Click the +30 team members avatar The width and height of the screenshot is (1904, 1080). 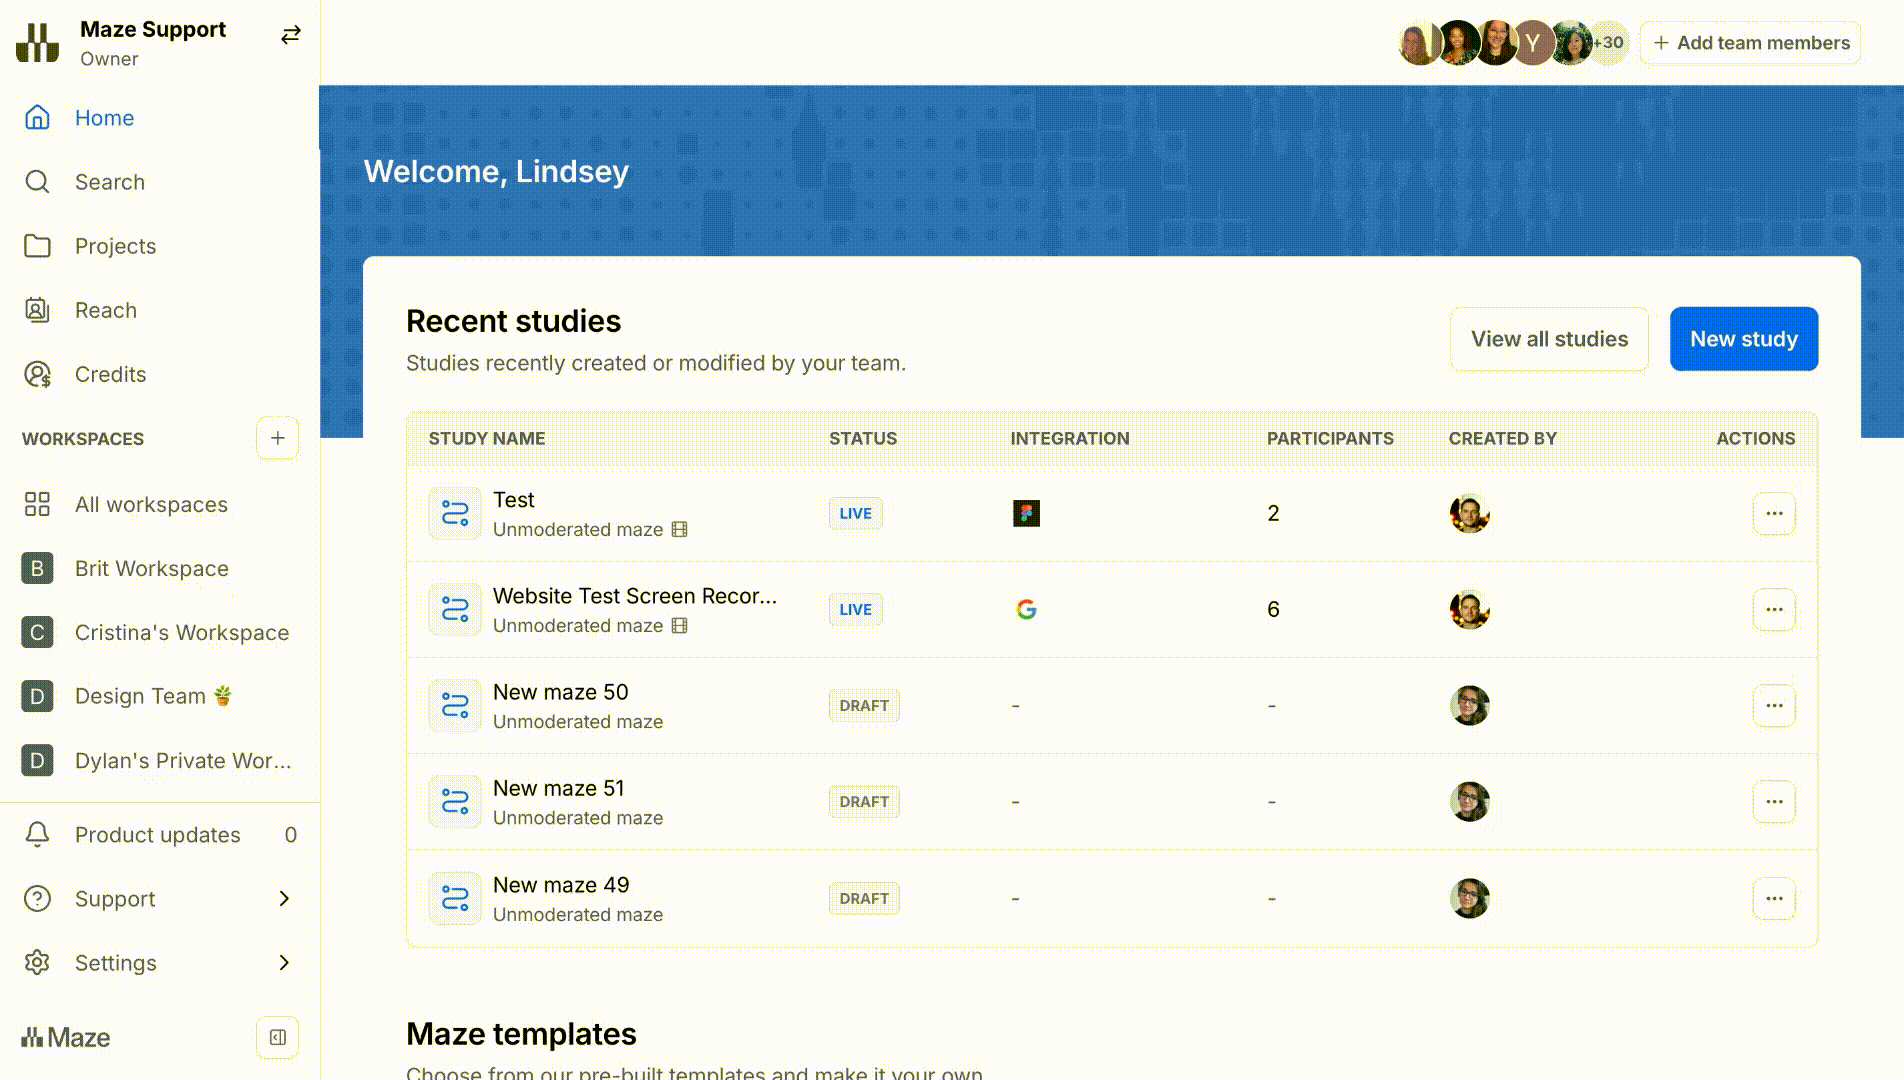pyautogui.click(x=1609, y=43)
